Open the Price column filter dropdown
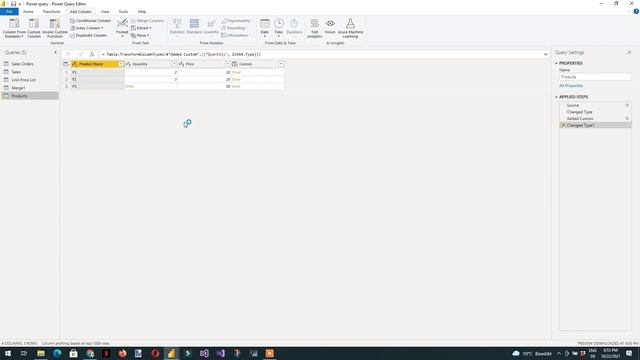 [x=228, y=64]
